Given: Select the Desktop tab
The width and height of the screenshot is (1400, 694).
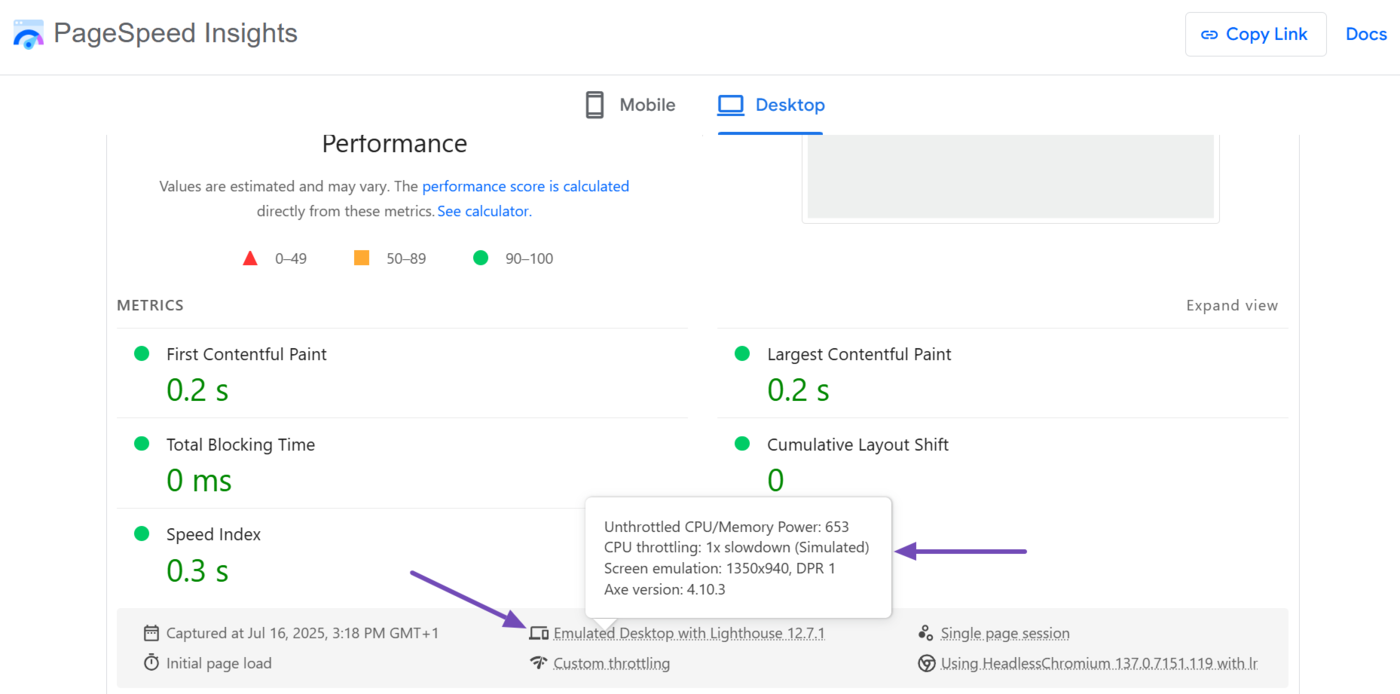Looking at the screenshot, I should click(x=771, y=105).
